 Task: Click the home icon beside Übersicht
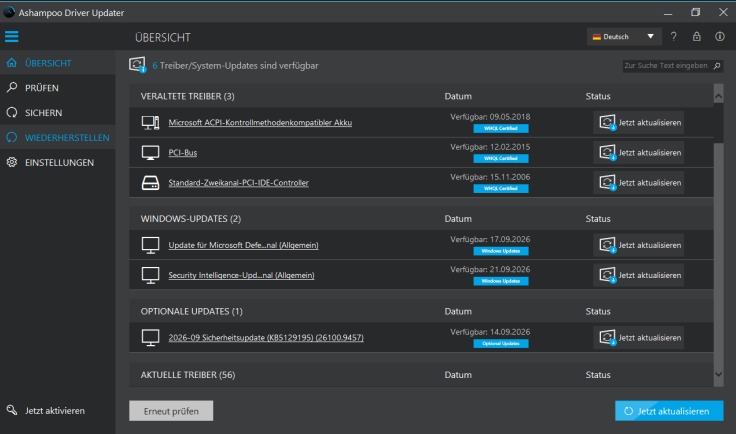click(x=12, y=63)
